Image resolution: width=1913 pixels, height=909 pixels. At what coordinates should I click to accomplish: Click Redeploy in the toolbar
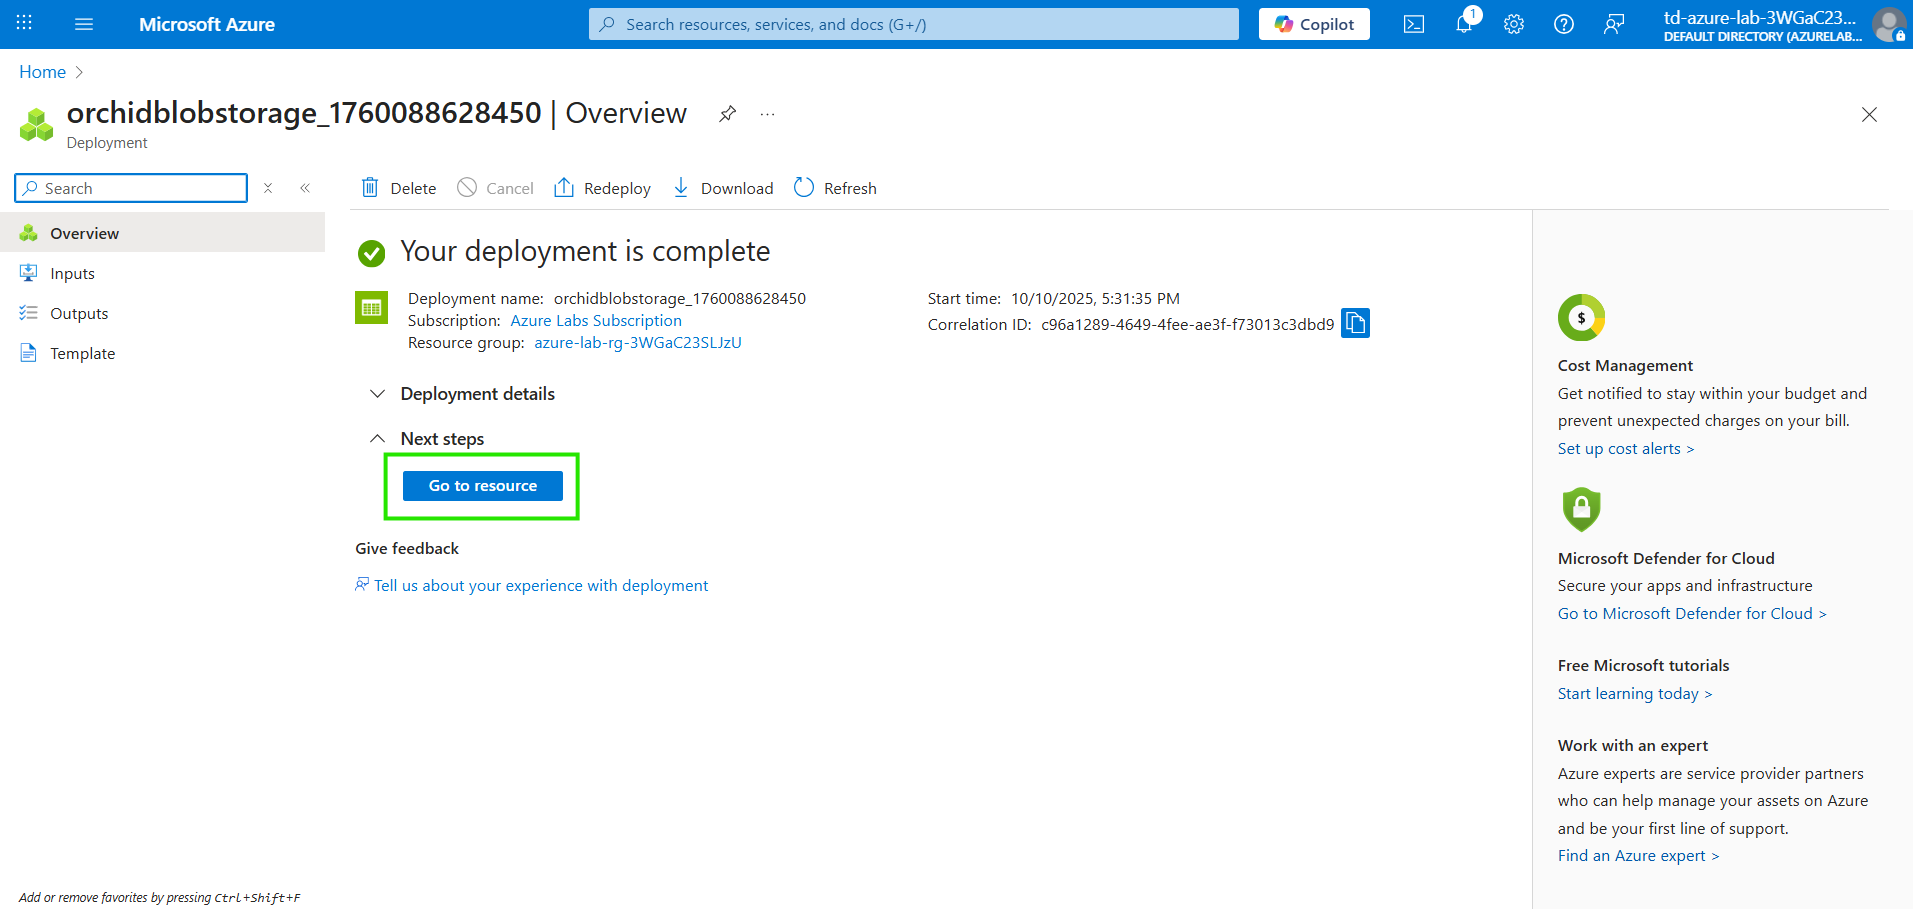[x=602, y=188]
